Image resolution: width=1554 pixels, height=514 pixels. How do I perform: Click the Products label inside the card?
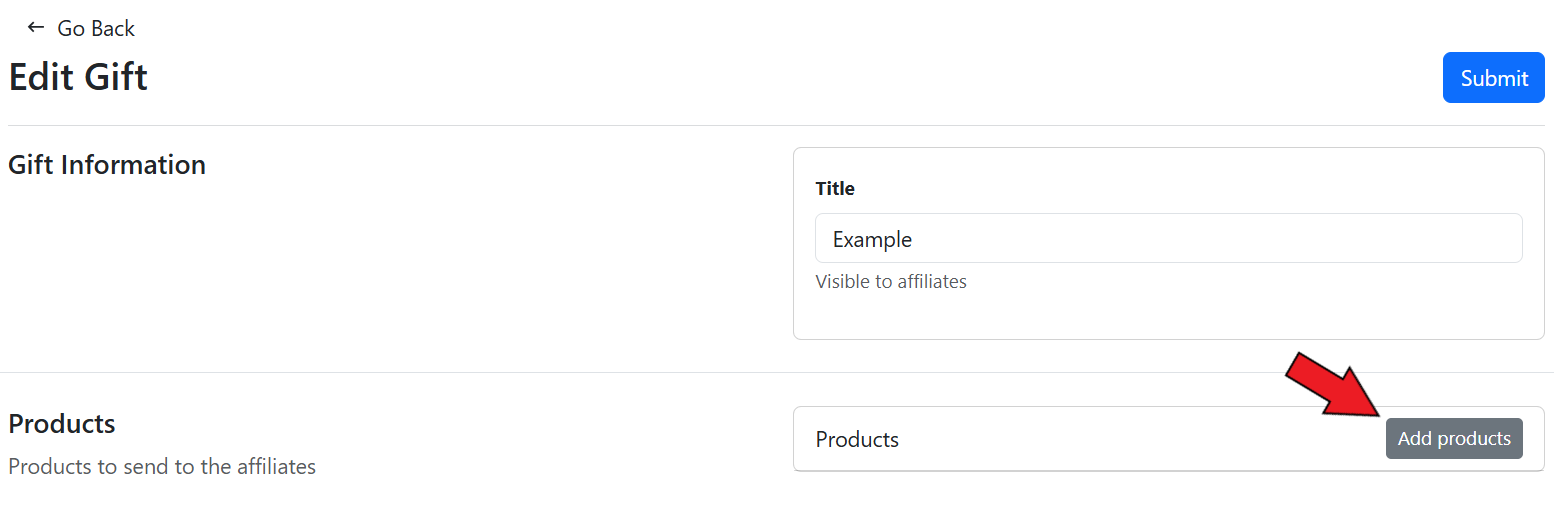[857, 440]
